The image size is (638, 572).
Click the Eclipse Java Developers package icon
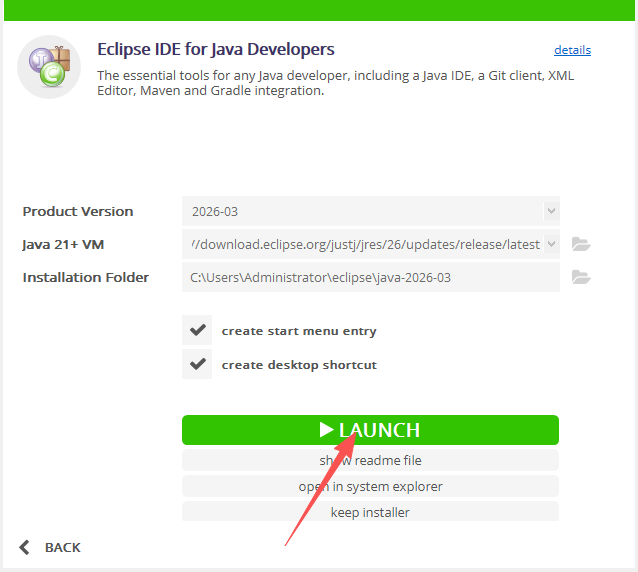click(49, 67)
